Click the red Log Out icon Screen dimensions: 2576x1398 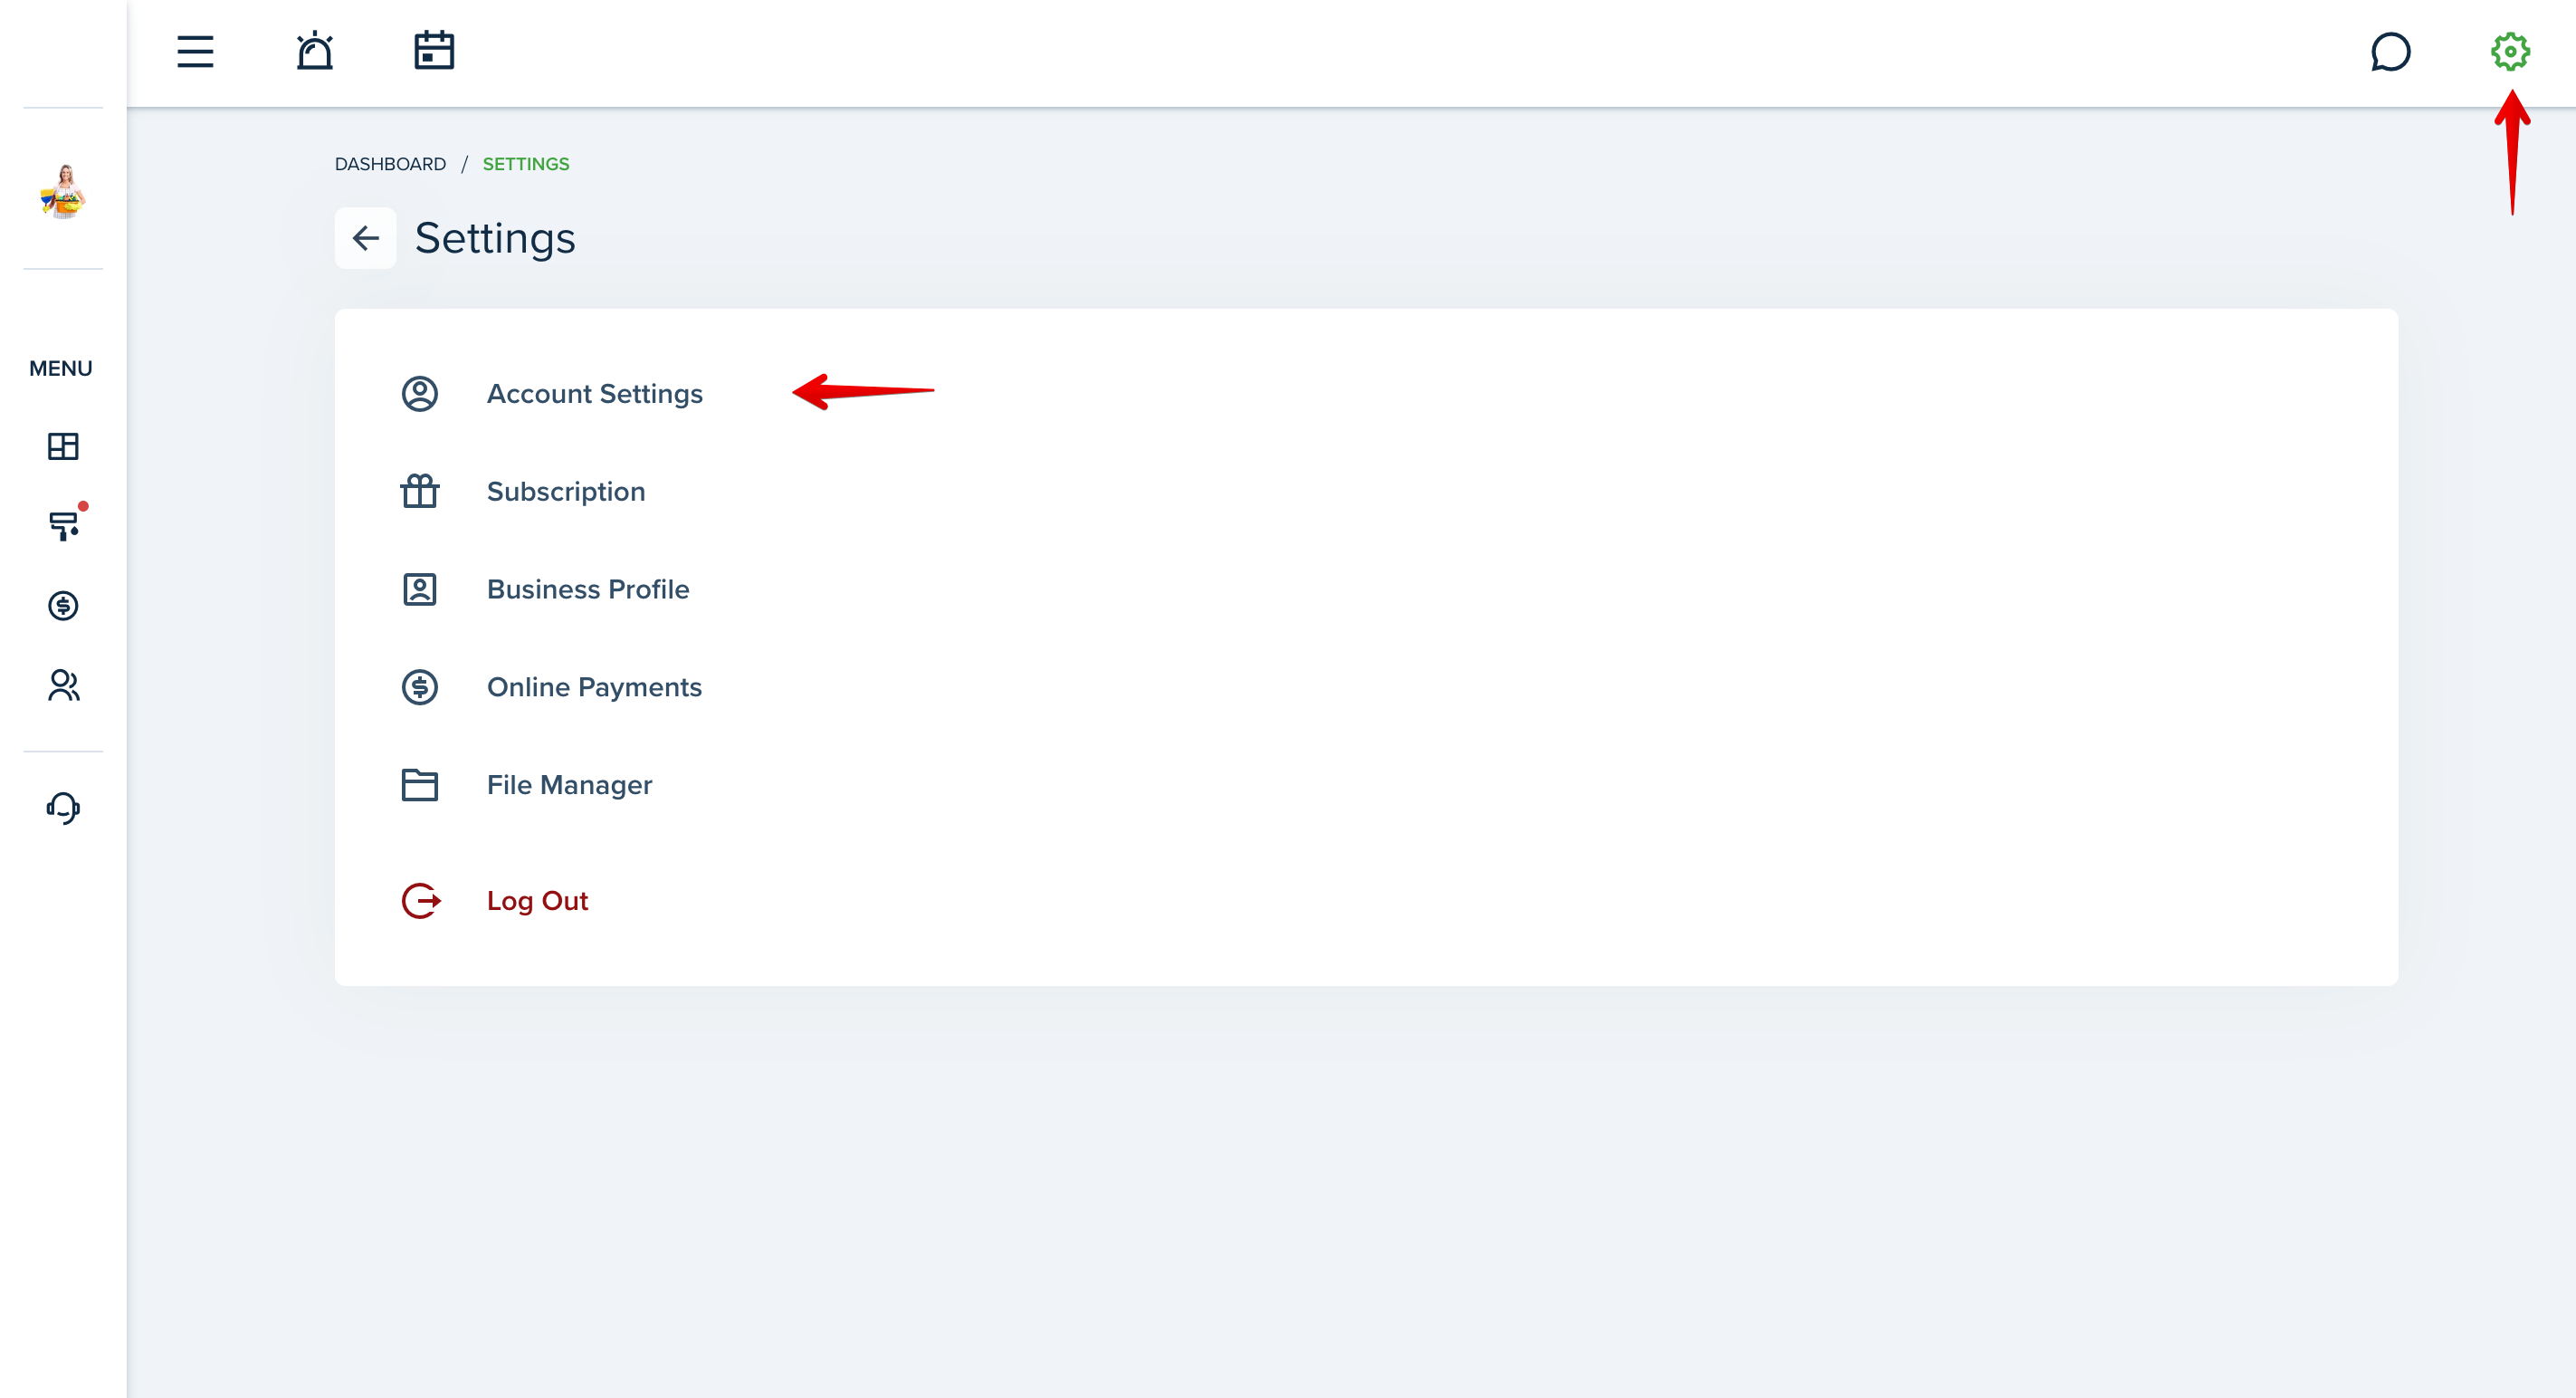(x=421, y=901)
